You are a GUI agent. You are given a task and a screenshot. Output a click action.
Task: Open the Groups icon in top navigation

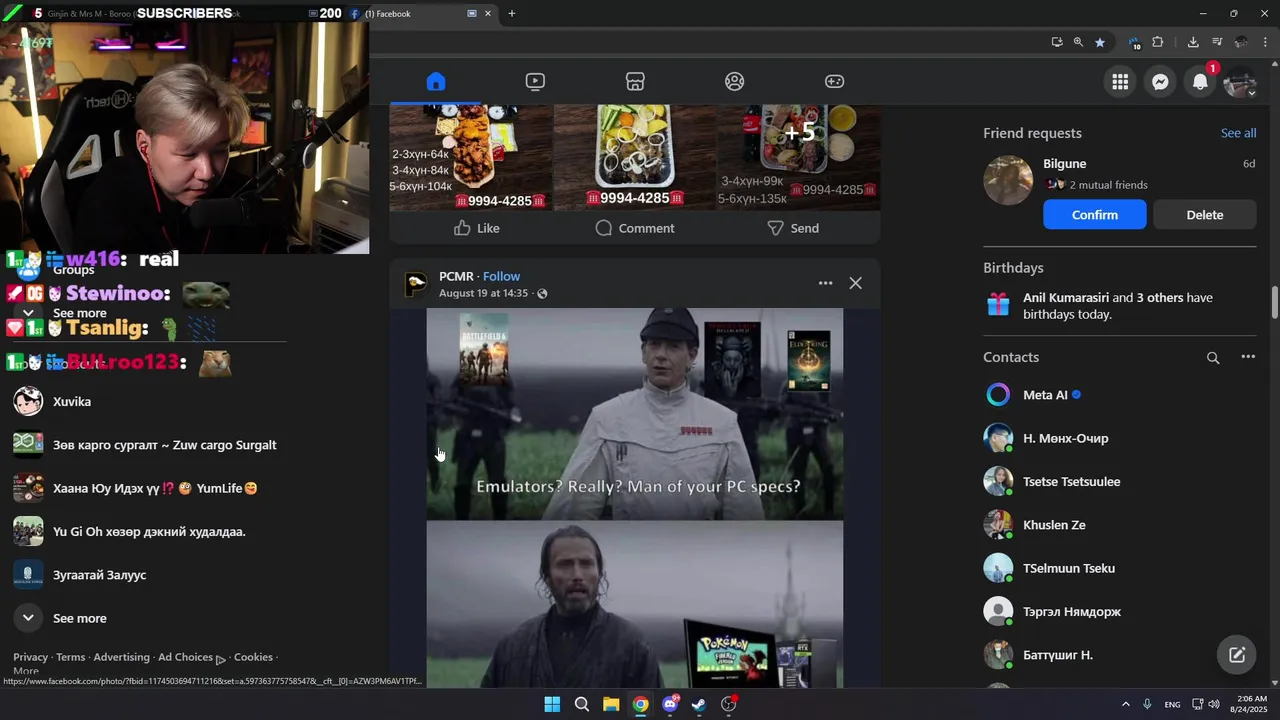(735, 82)
